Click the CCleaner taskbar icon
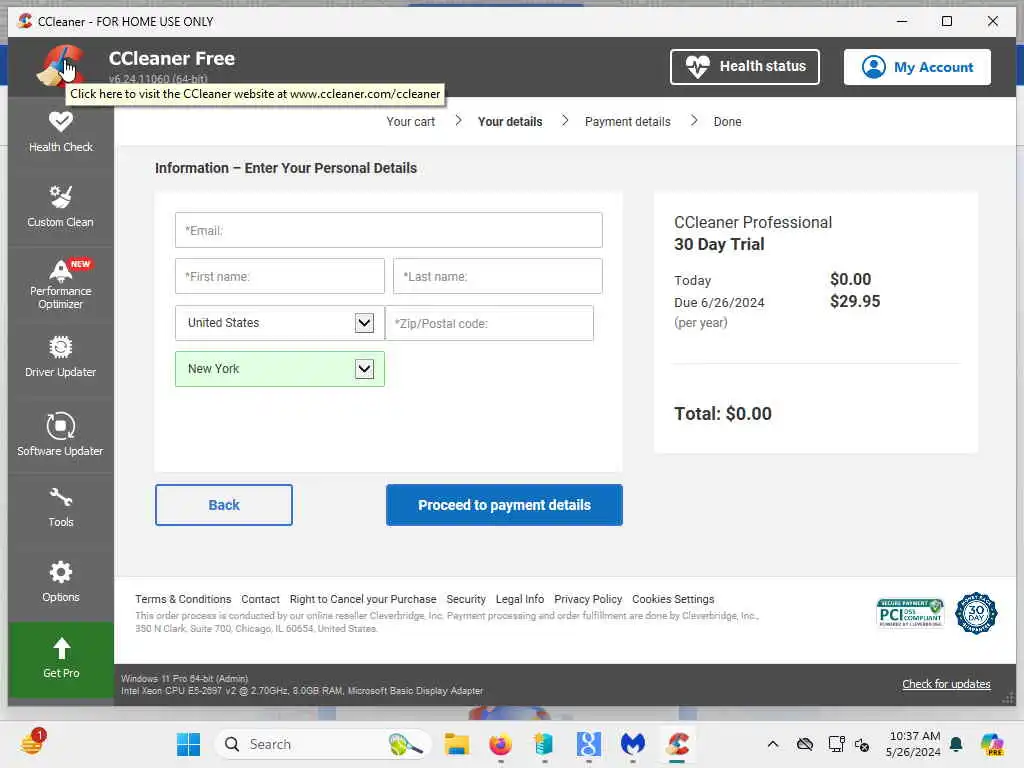Viewport: 1024px width, 768px height. point(677,744)
